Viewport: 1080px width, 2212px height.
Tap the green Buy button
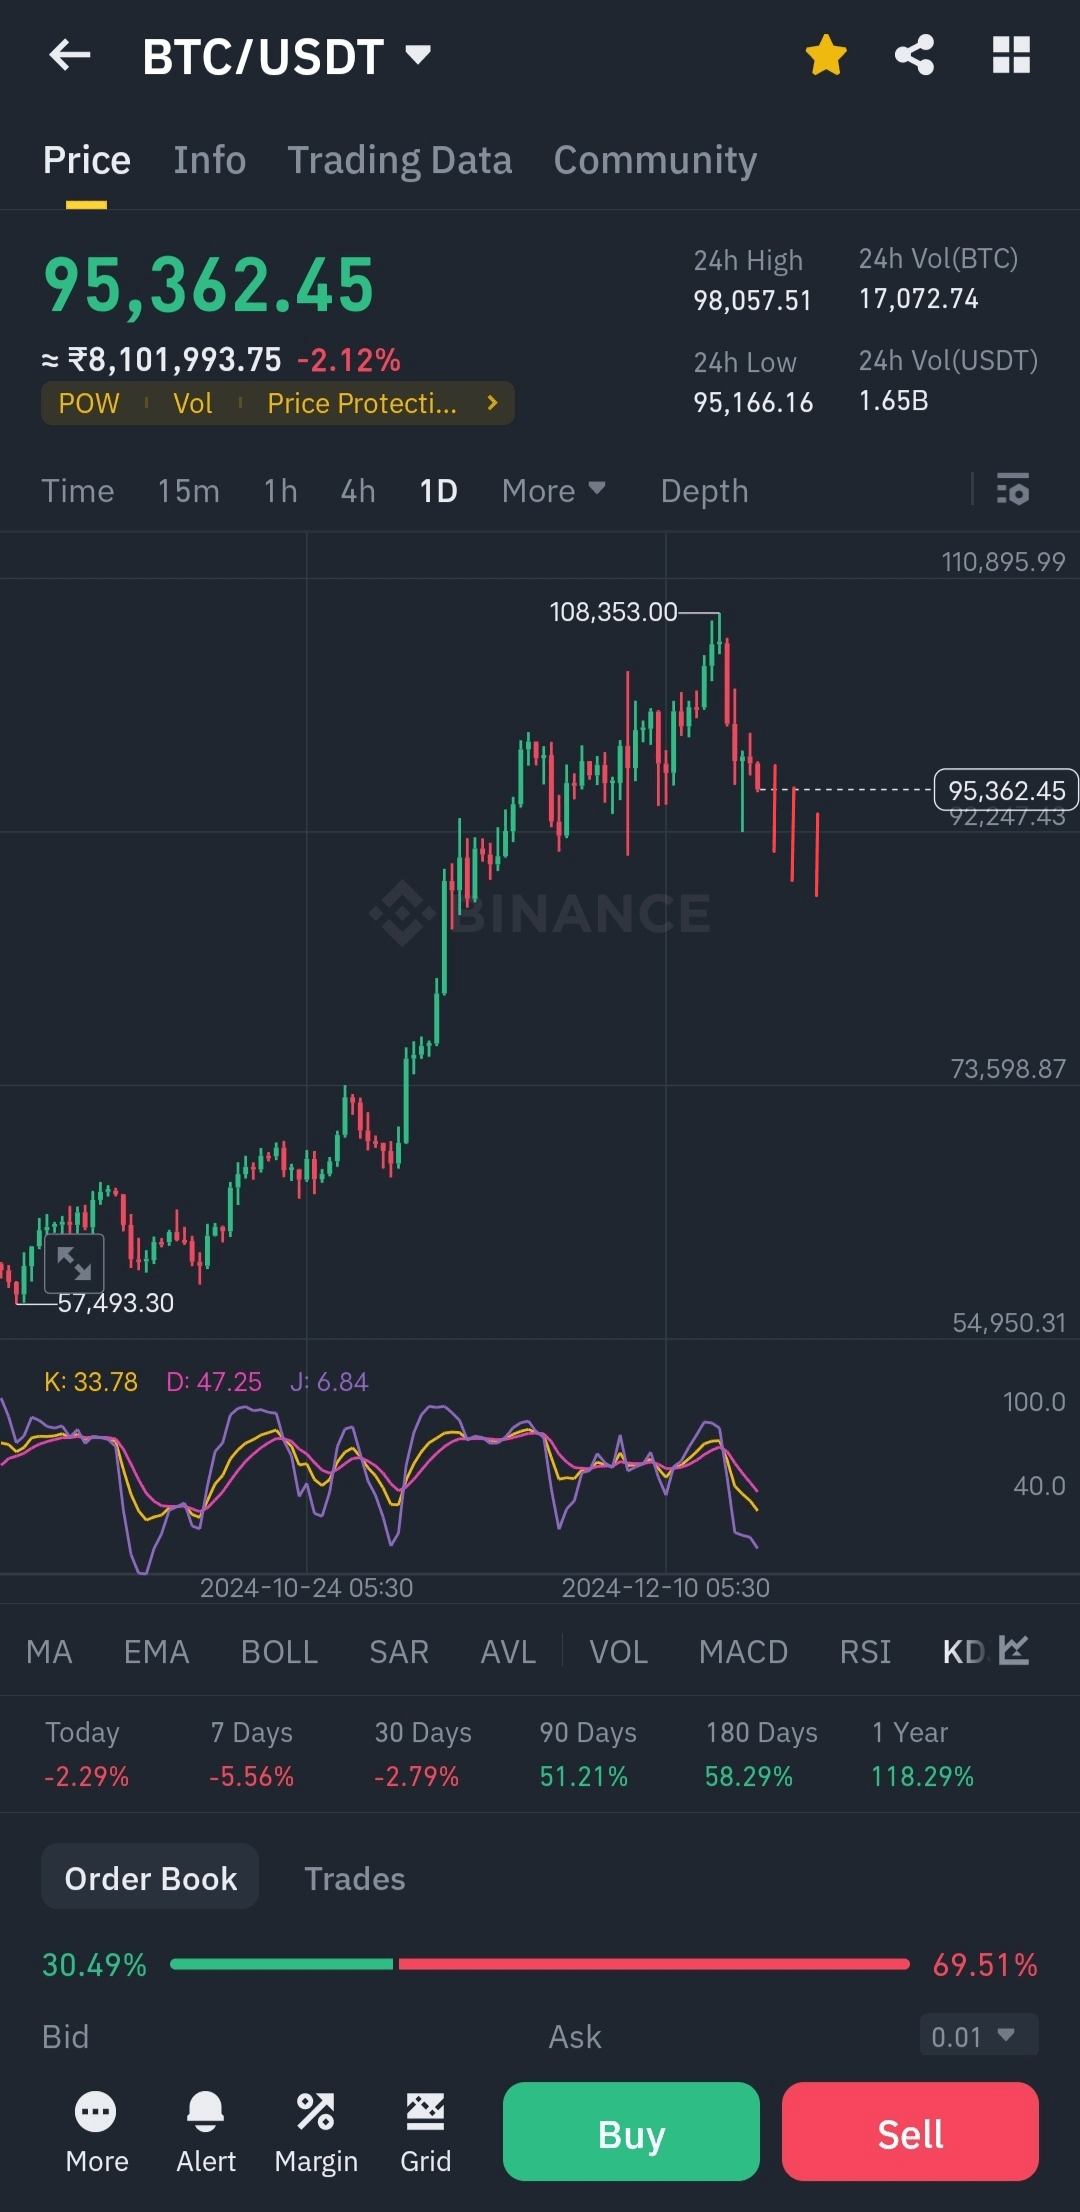tap(631, 2132)
